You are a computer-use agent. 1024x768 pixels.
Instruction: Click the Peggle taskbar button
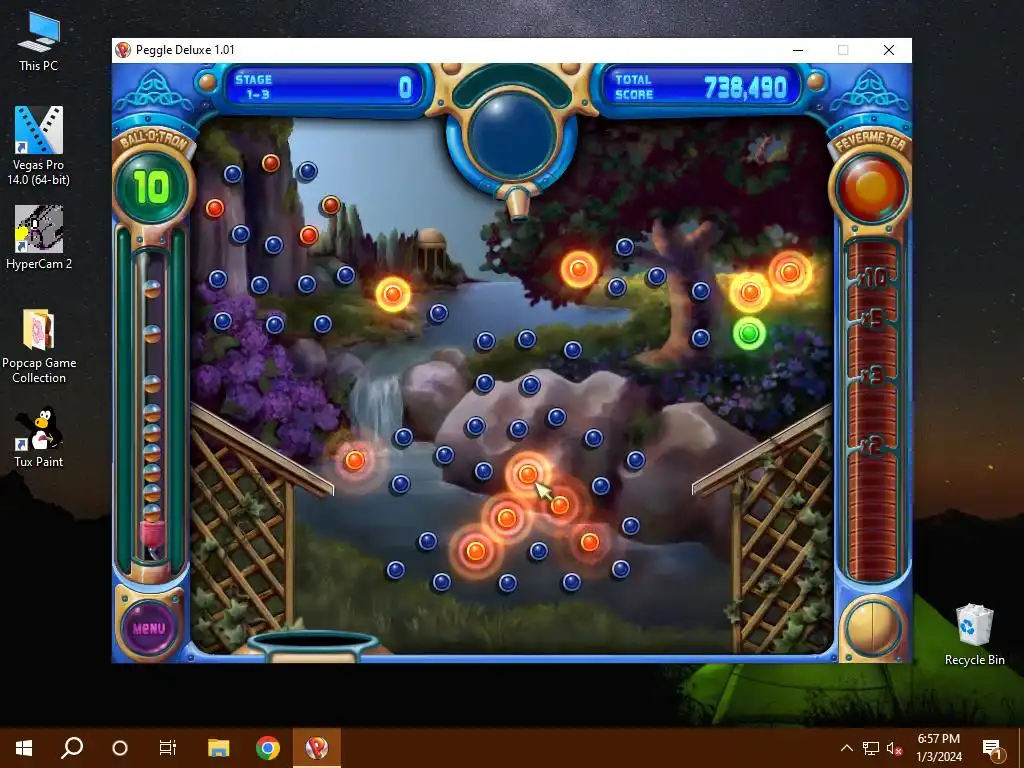(x=317, y=748)
